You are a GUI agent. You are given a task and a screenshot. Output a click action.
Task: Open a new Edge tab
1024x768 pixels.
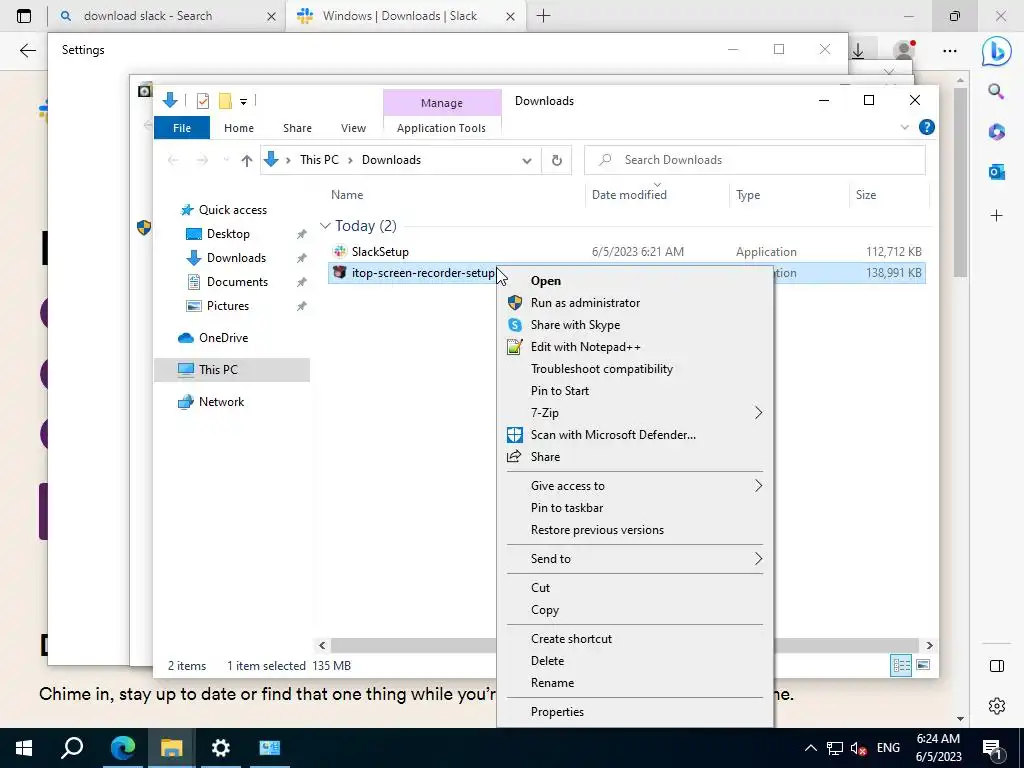(x=543, y=16)
